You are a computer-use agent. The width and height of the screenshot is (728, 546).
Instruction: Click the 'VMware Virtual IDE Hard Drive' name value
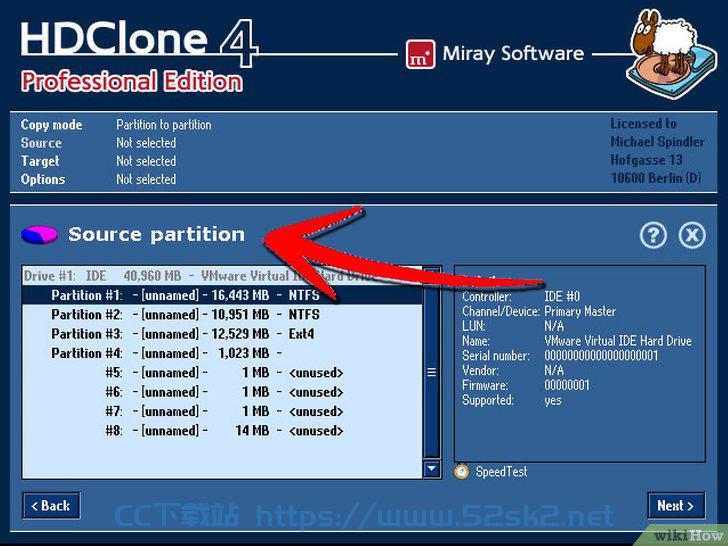click(x=618, y=341)
